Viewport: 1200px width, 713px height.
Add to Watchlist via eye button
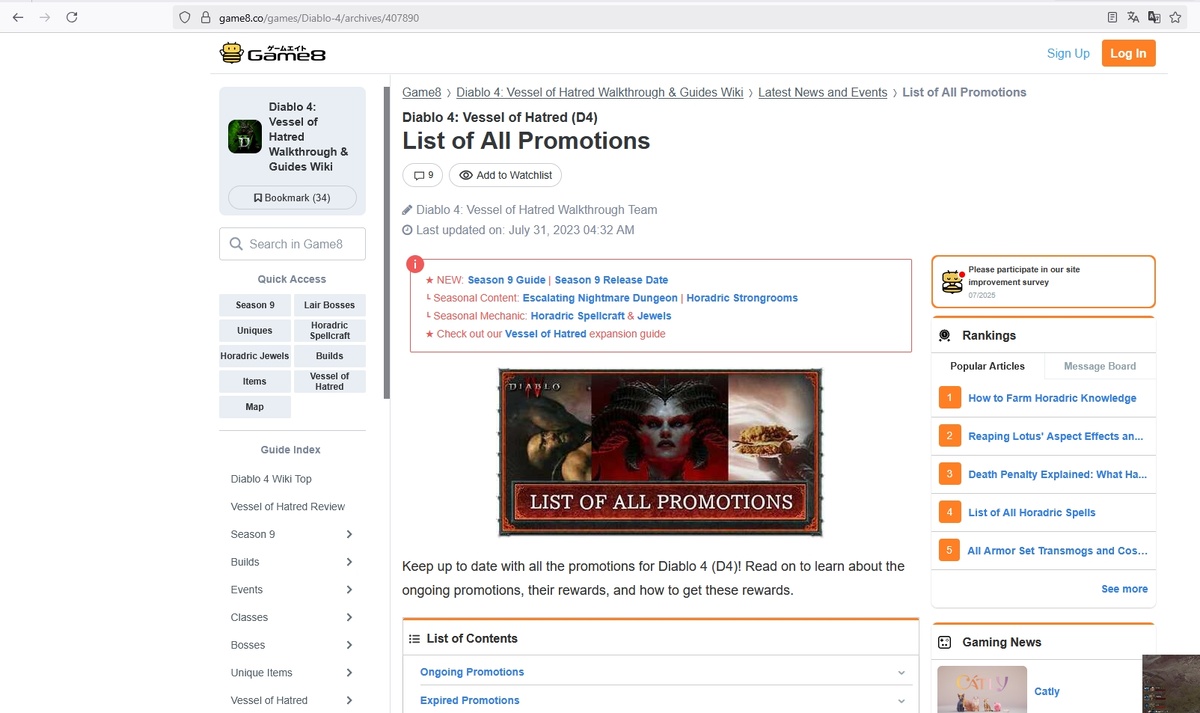505,175
